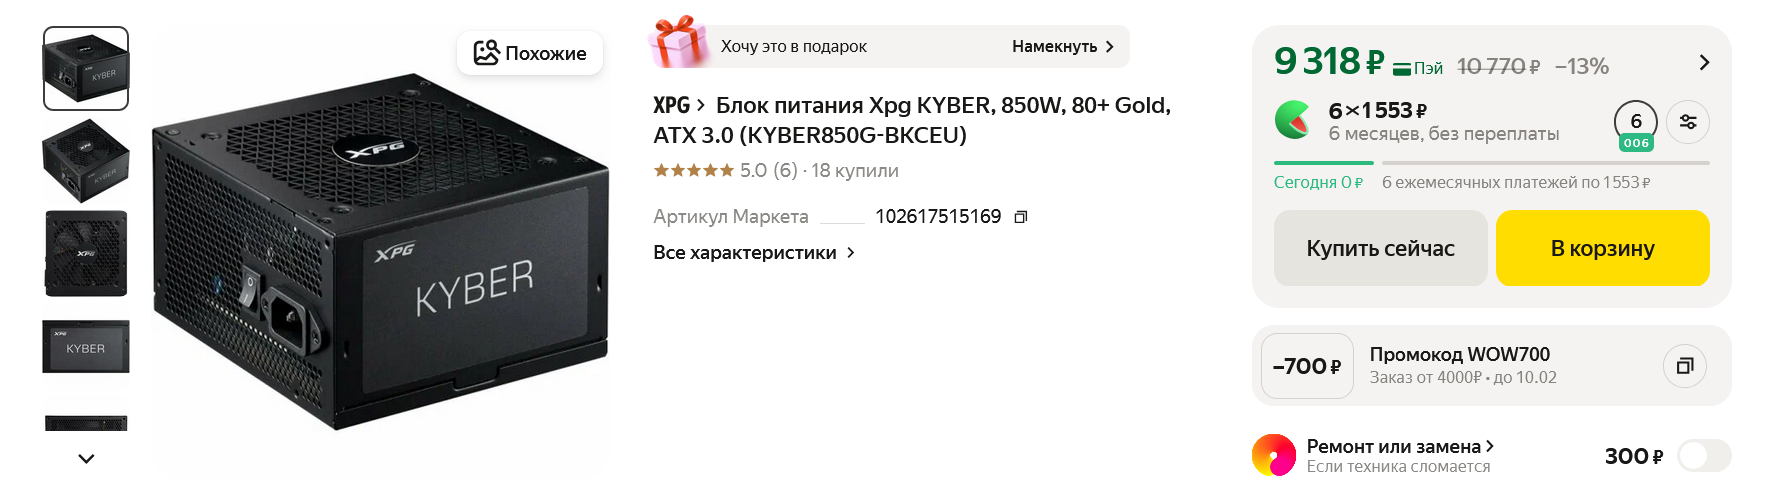The width and height of the screenshot is (1774, 503).
Task: Add item to cart
Action: click(x=1602, y=248)
